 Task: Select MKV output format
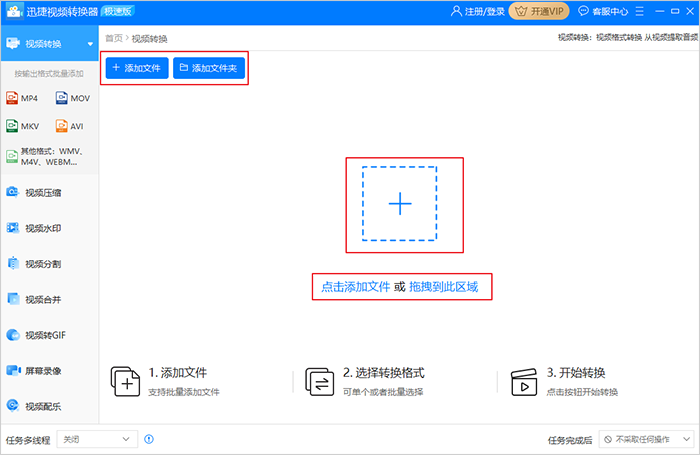23,126
